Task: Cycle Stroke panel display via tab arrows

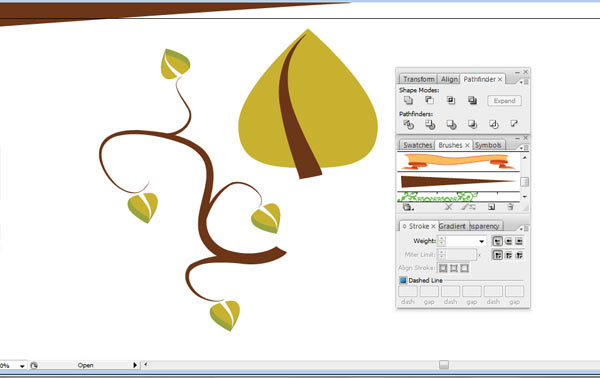Action: [x=404, y=226]
